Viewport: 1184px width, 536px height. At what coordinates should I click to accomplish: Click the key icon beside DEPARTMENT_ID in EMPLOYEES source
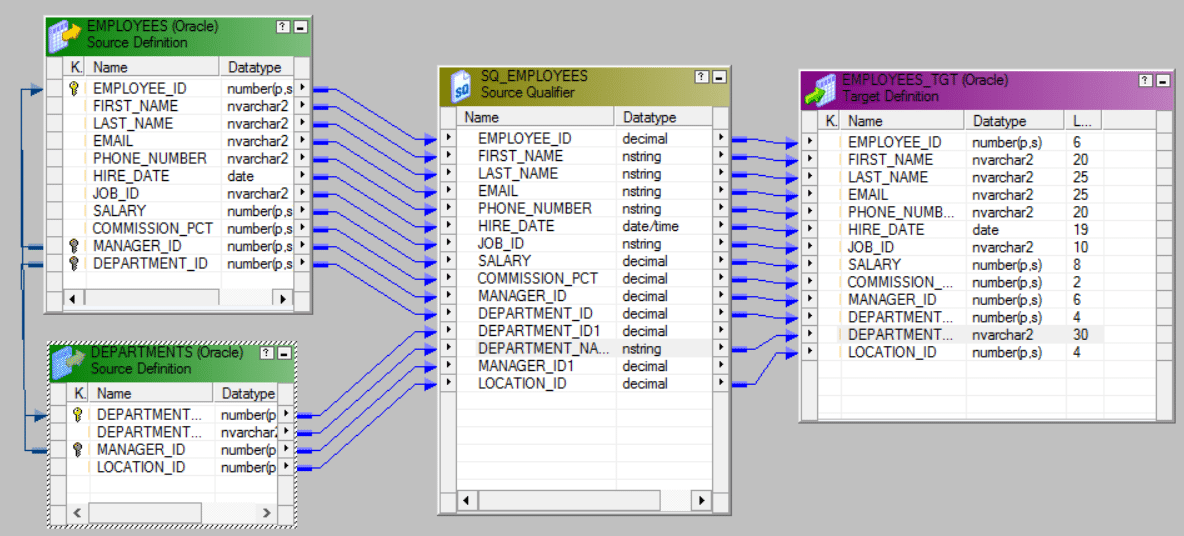click(x=74, y=263)
